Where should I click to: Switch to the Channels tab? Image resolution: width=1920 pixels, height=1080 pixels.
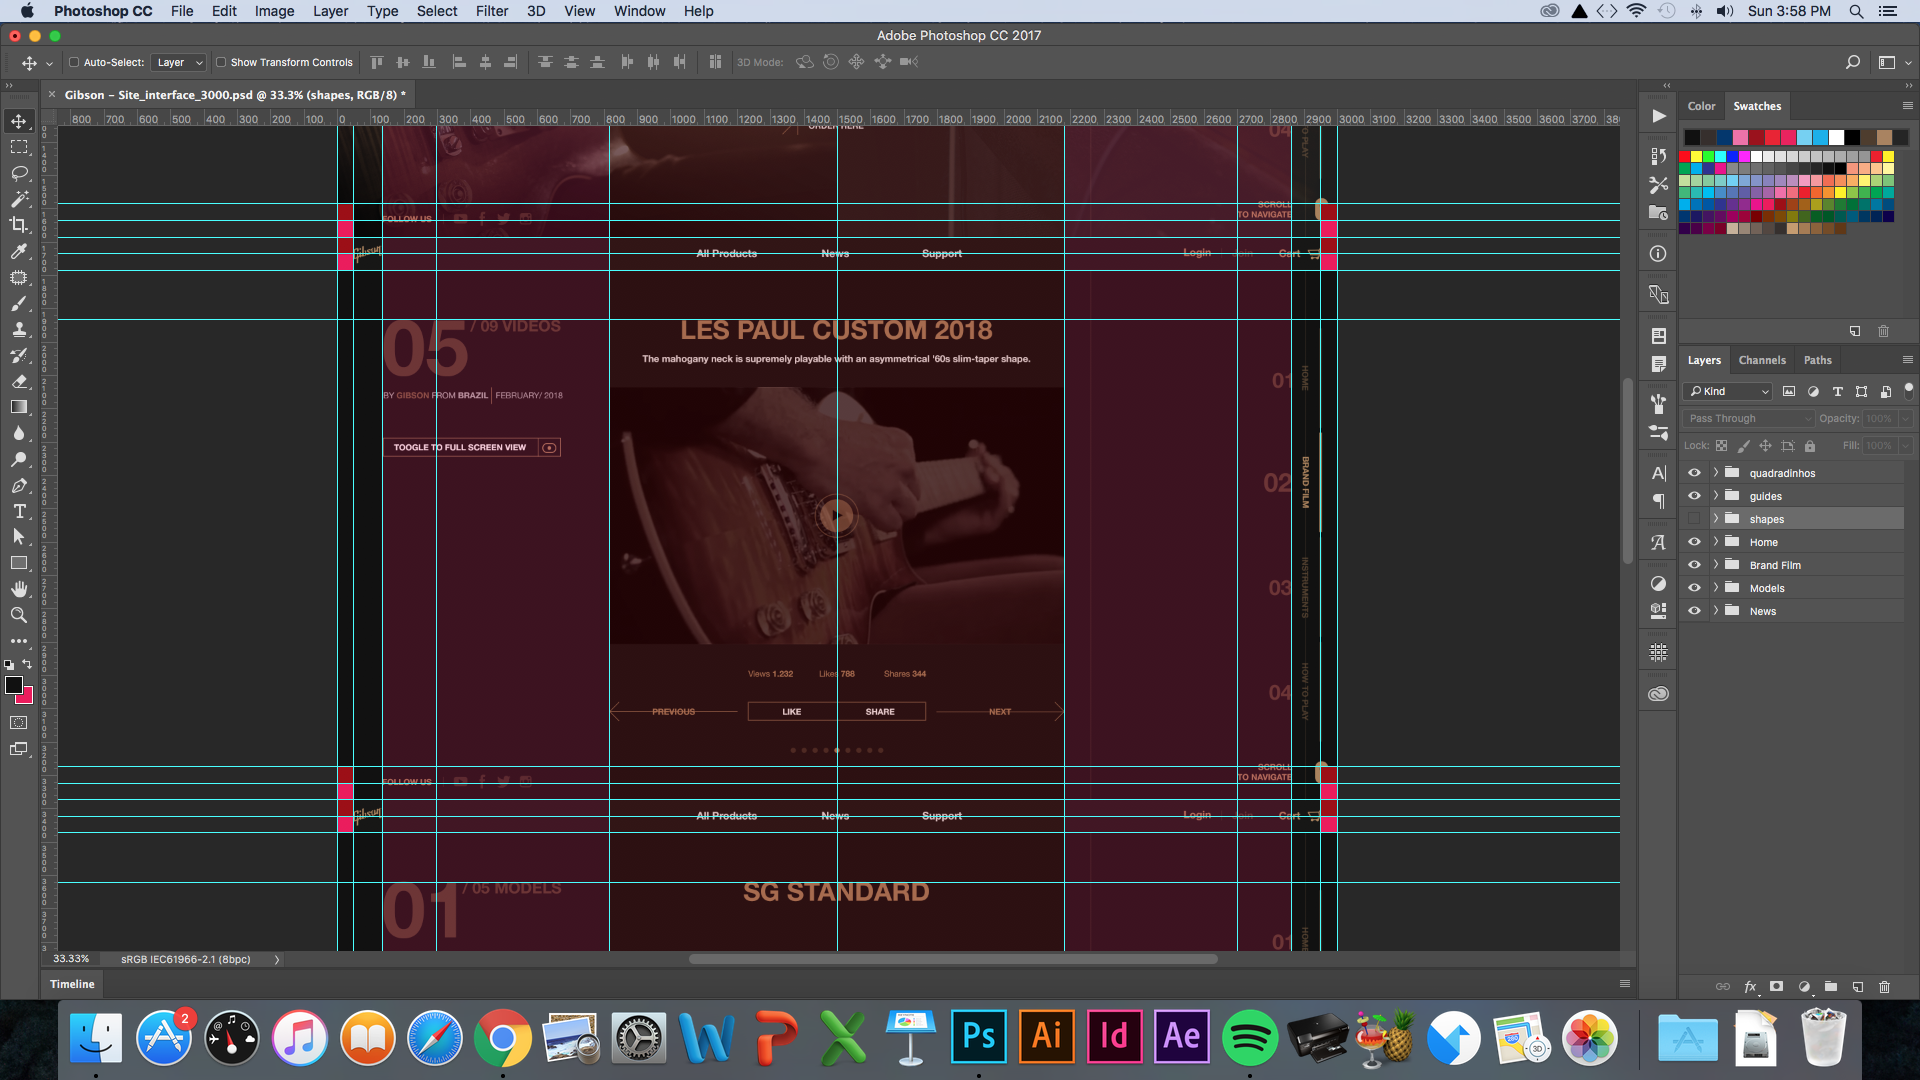coord(1762,360)
